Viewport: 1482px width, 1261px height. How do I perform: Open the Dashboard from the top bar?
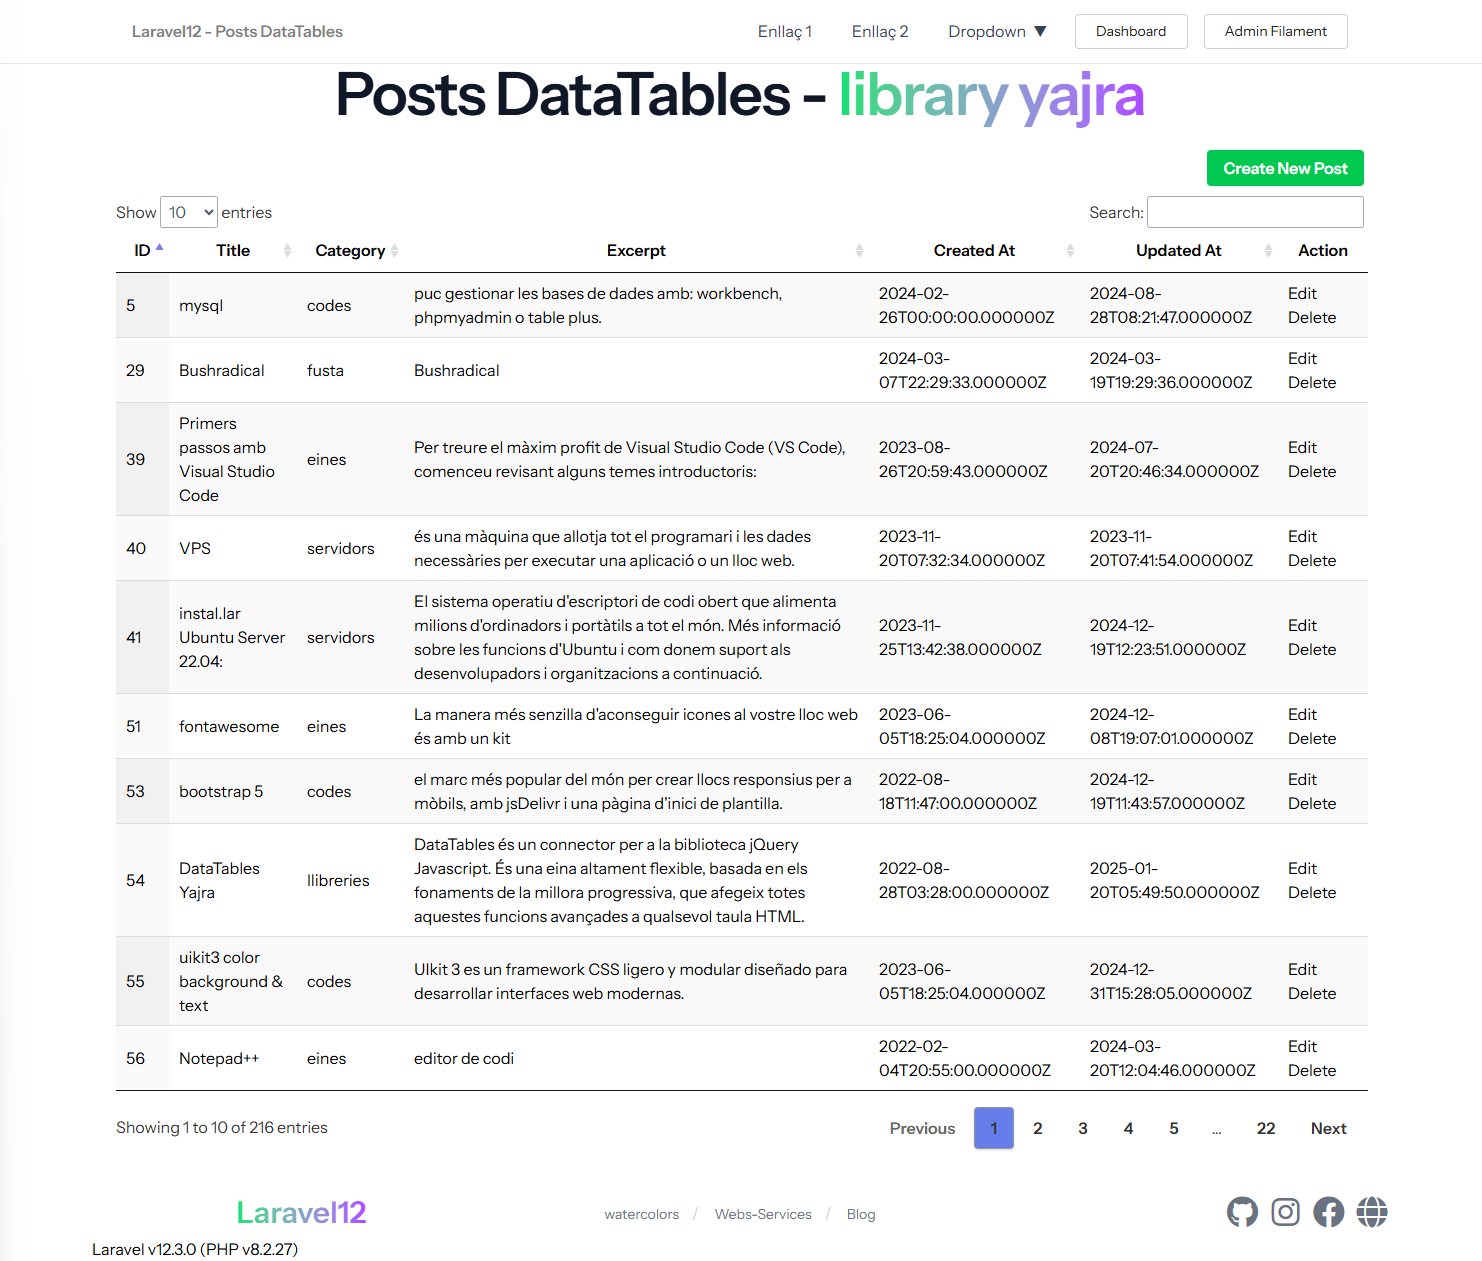pyautogui.click(x=1131, y=31)
